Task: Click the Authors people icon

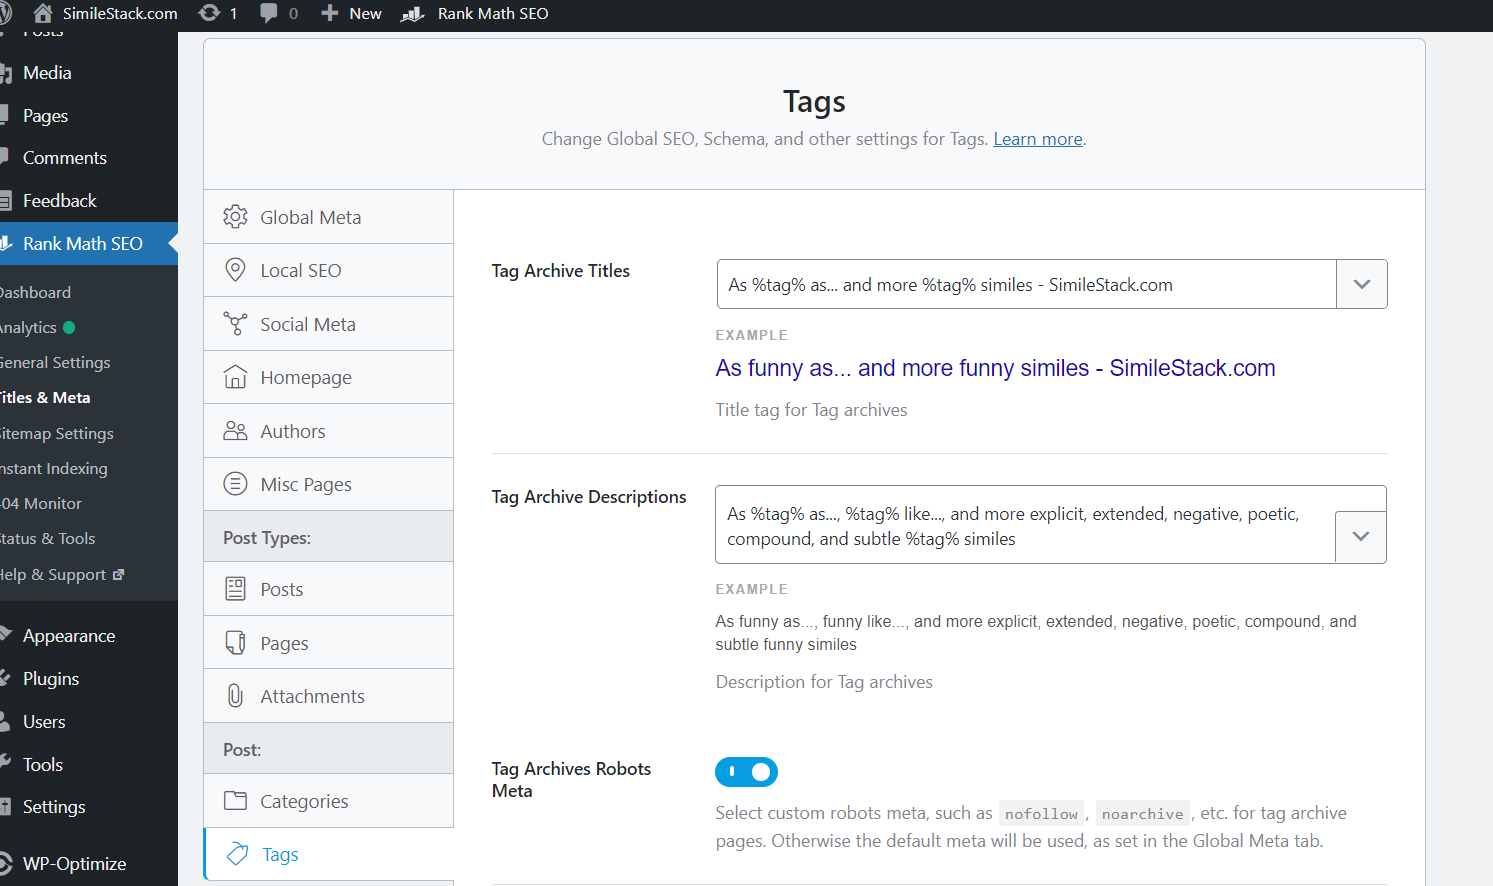Action: [x=235, y=431]
